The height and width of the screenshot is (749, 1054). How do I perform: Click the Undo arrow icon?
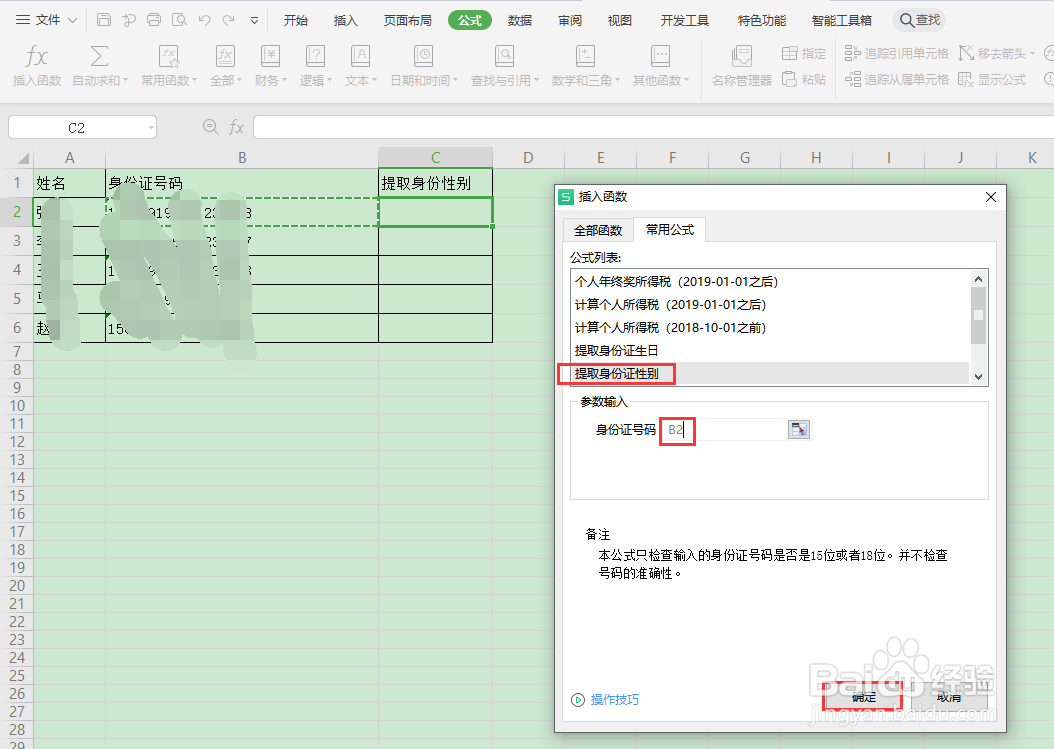coord(204,20)
